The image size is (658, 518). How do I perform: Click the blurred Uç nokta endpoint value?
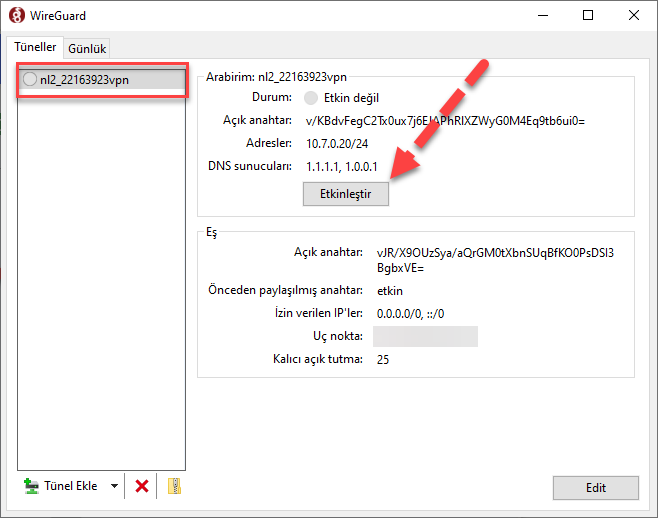425,336
